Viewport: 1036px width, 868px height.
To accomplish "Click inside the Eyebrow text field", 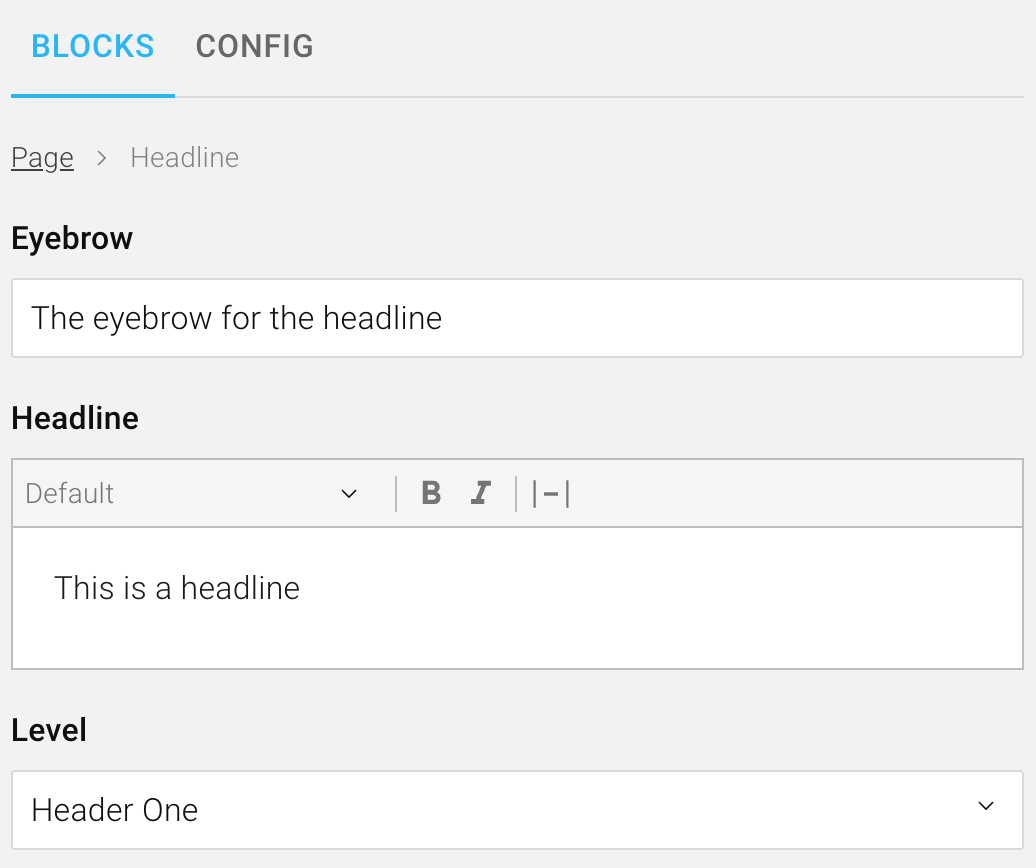I will 516,318.
